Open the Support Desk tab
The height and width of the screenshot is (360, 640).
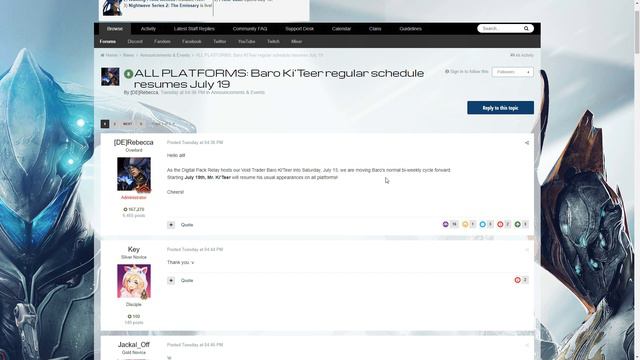[x=300, y=29]
